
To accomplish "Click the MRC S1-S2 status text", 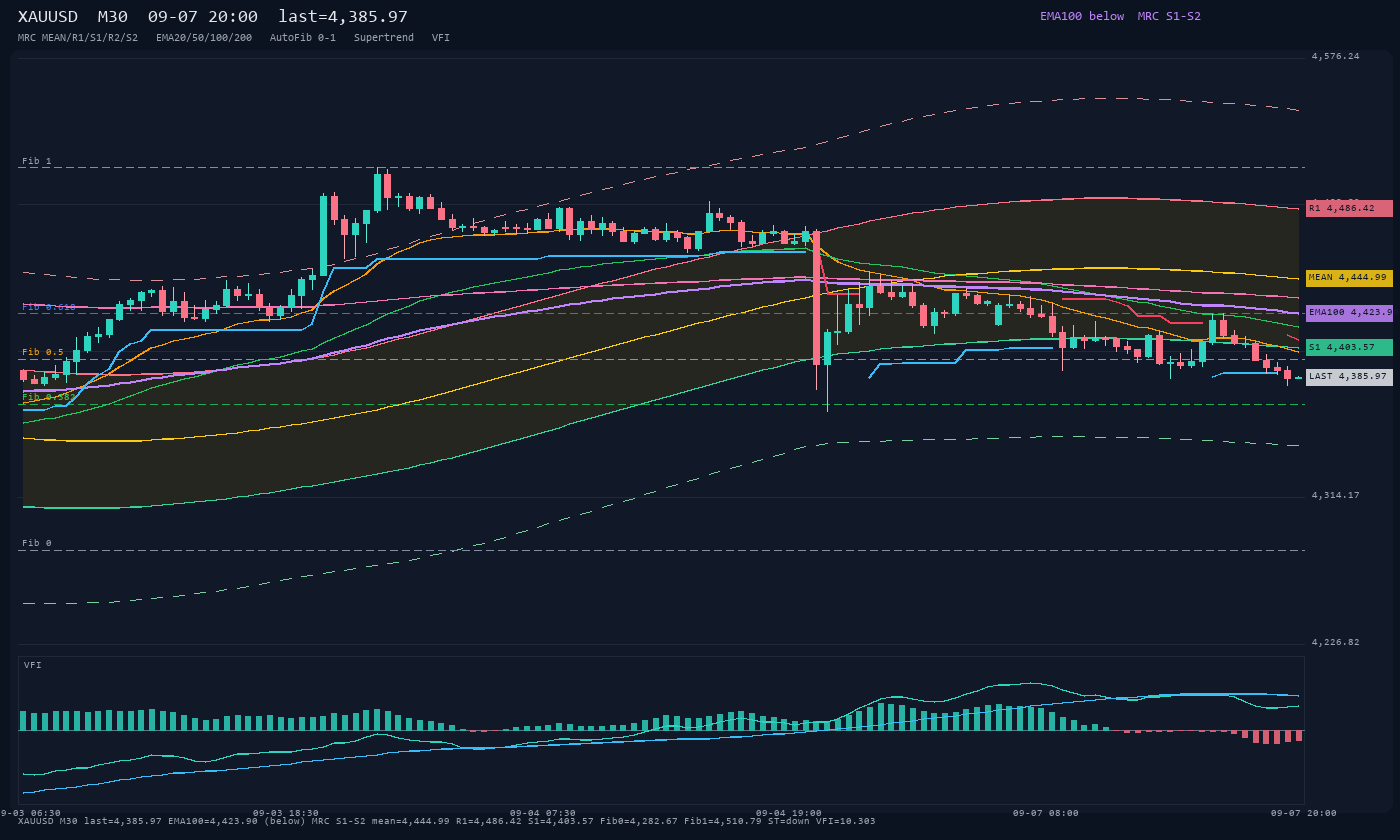I will click(1169, 16).
